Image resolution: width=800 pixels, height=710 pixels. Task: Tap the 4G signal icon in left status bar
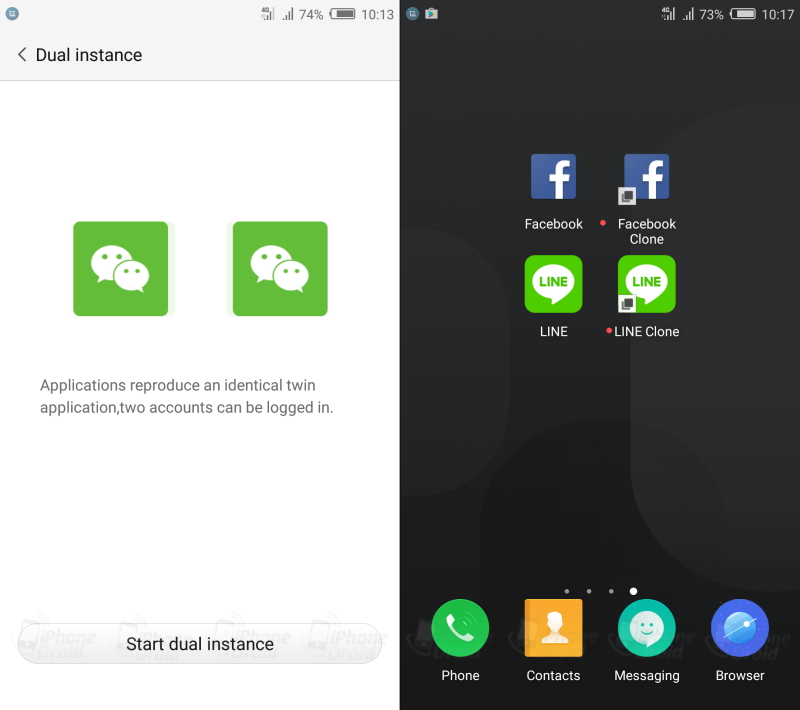(x=268, y=14)
